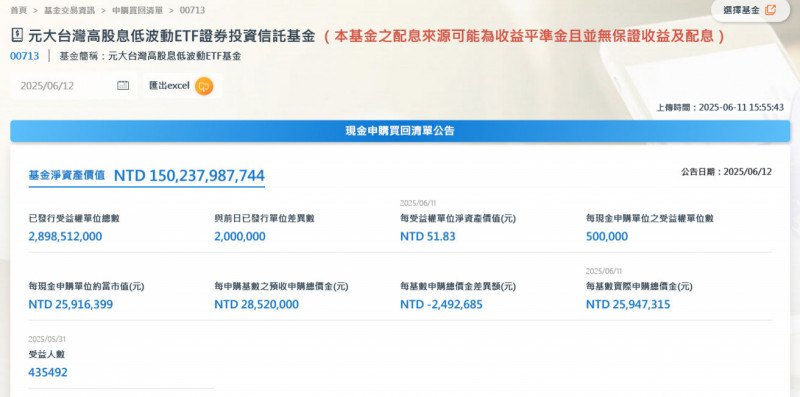Click the NTD 51.83 NAV per unit
Image resolution: width=800 pixels, height=397 pixels.
click(428, 237)
